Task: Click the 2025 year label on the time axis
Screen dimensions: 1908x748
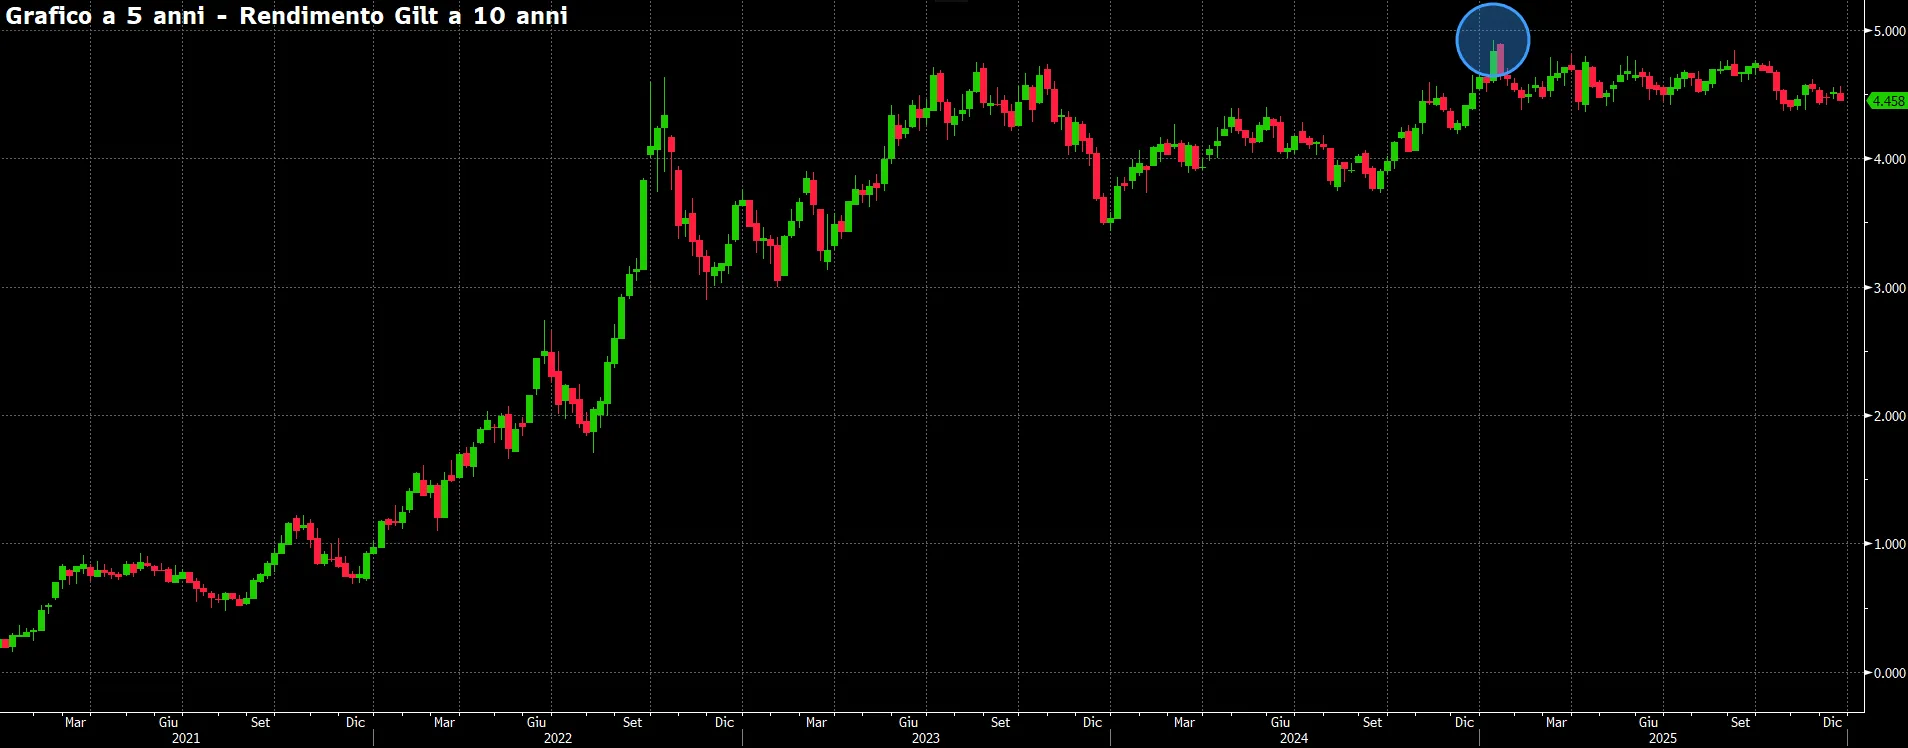Action: point(1663,738)
